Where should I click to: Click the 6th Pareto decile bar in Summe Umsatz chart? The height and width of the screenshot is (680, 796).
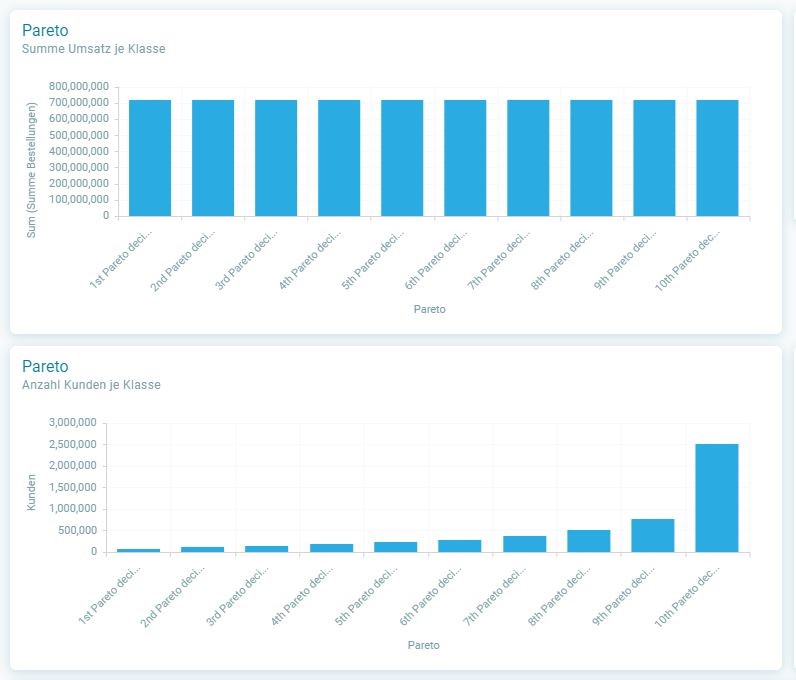[465, 158]
